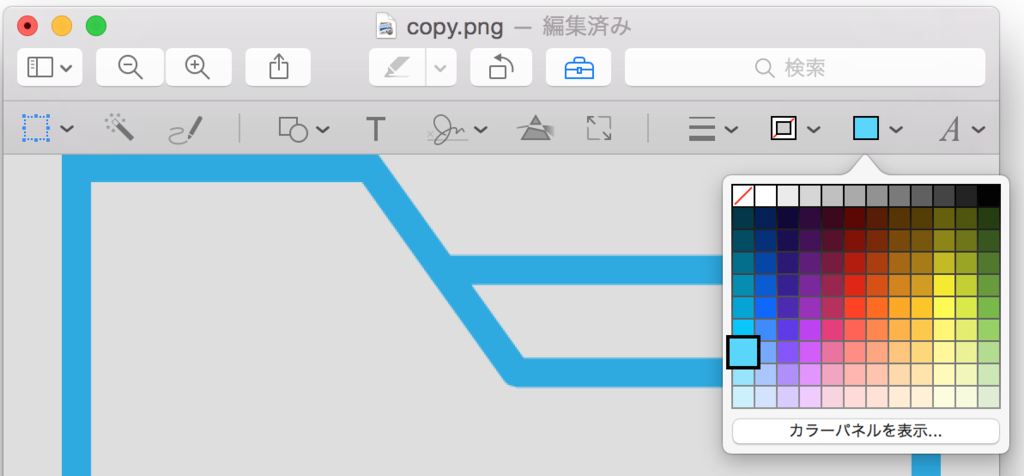Focus the 検索 search field
Screen dimensions: 1024x476
(805, 67)
